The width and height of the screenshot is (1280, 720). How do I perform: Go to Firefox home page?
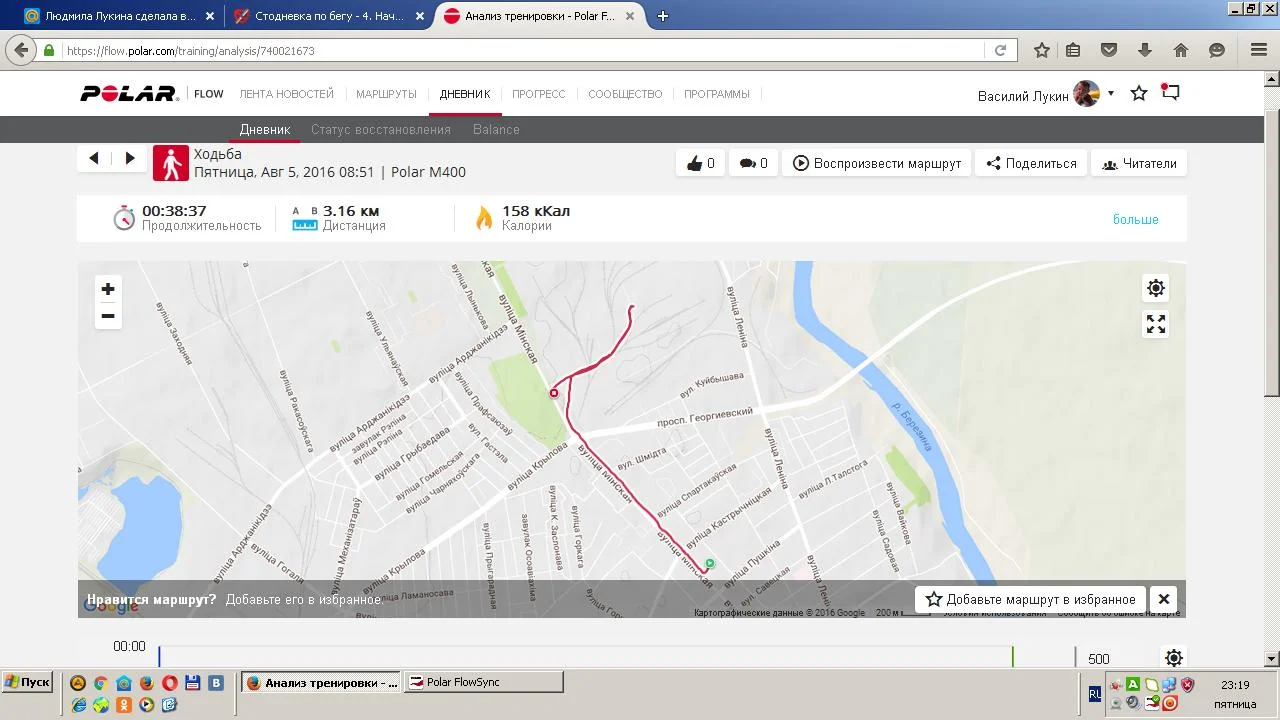click(x=1181, y=50)
